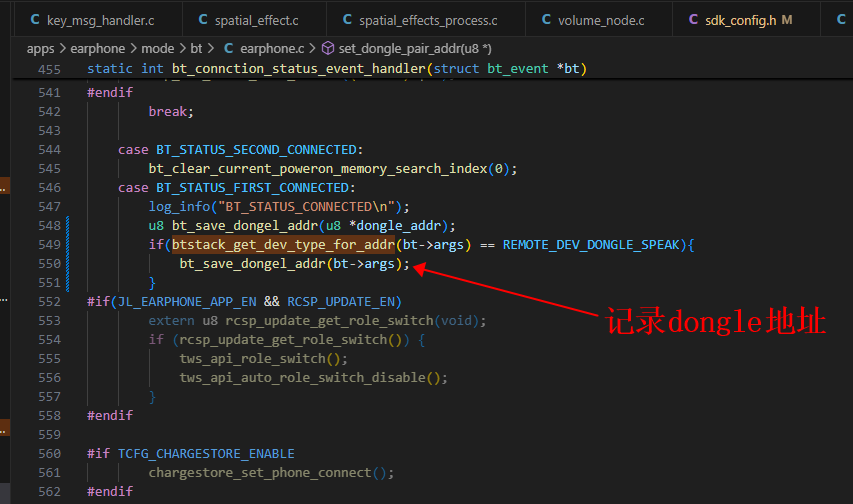Click the cube symbol icon in breadcrumb
The width and height of the screenshot is (853, 504).
click(327, 48)
